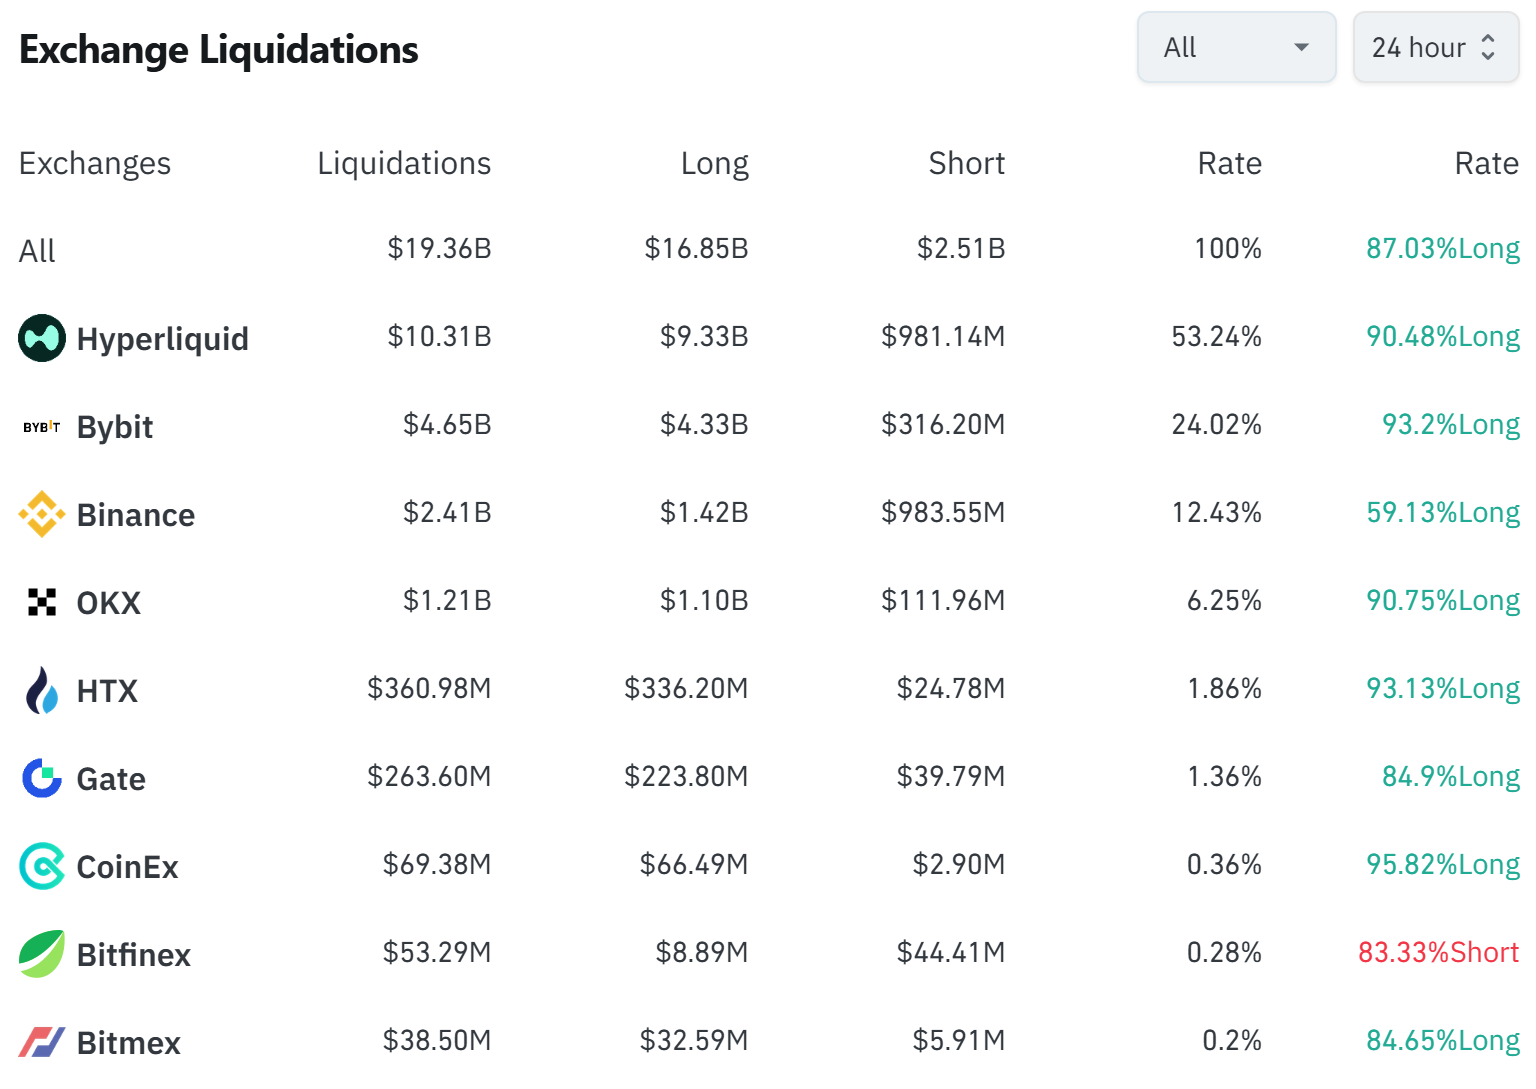Open the Hyperliquid exchange name link
Screen dimensions: 1536x1089
click(x=162, y=339)
